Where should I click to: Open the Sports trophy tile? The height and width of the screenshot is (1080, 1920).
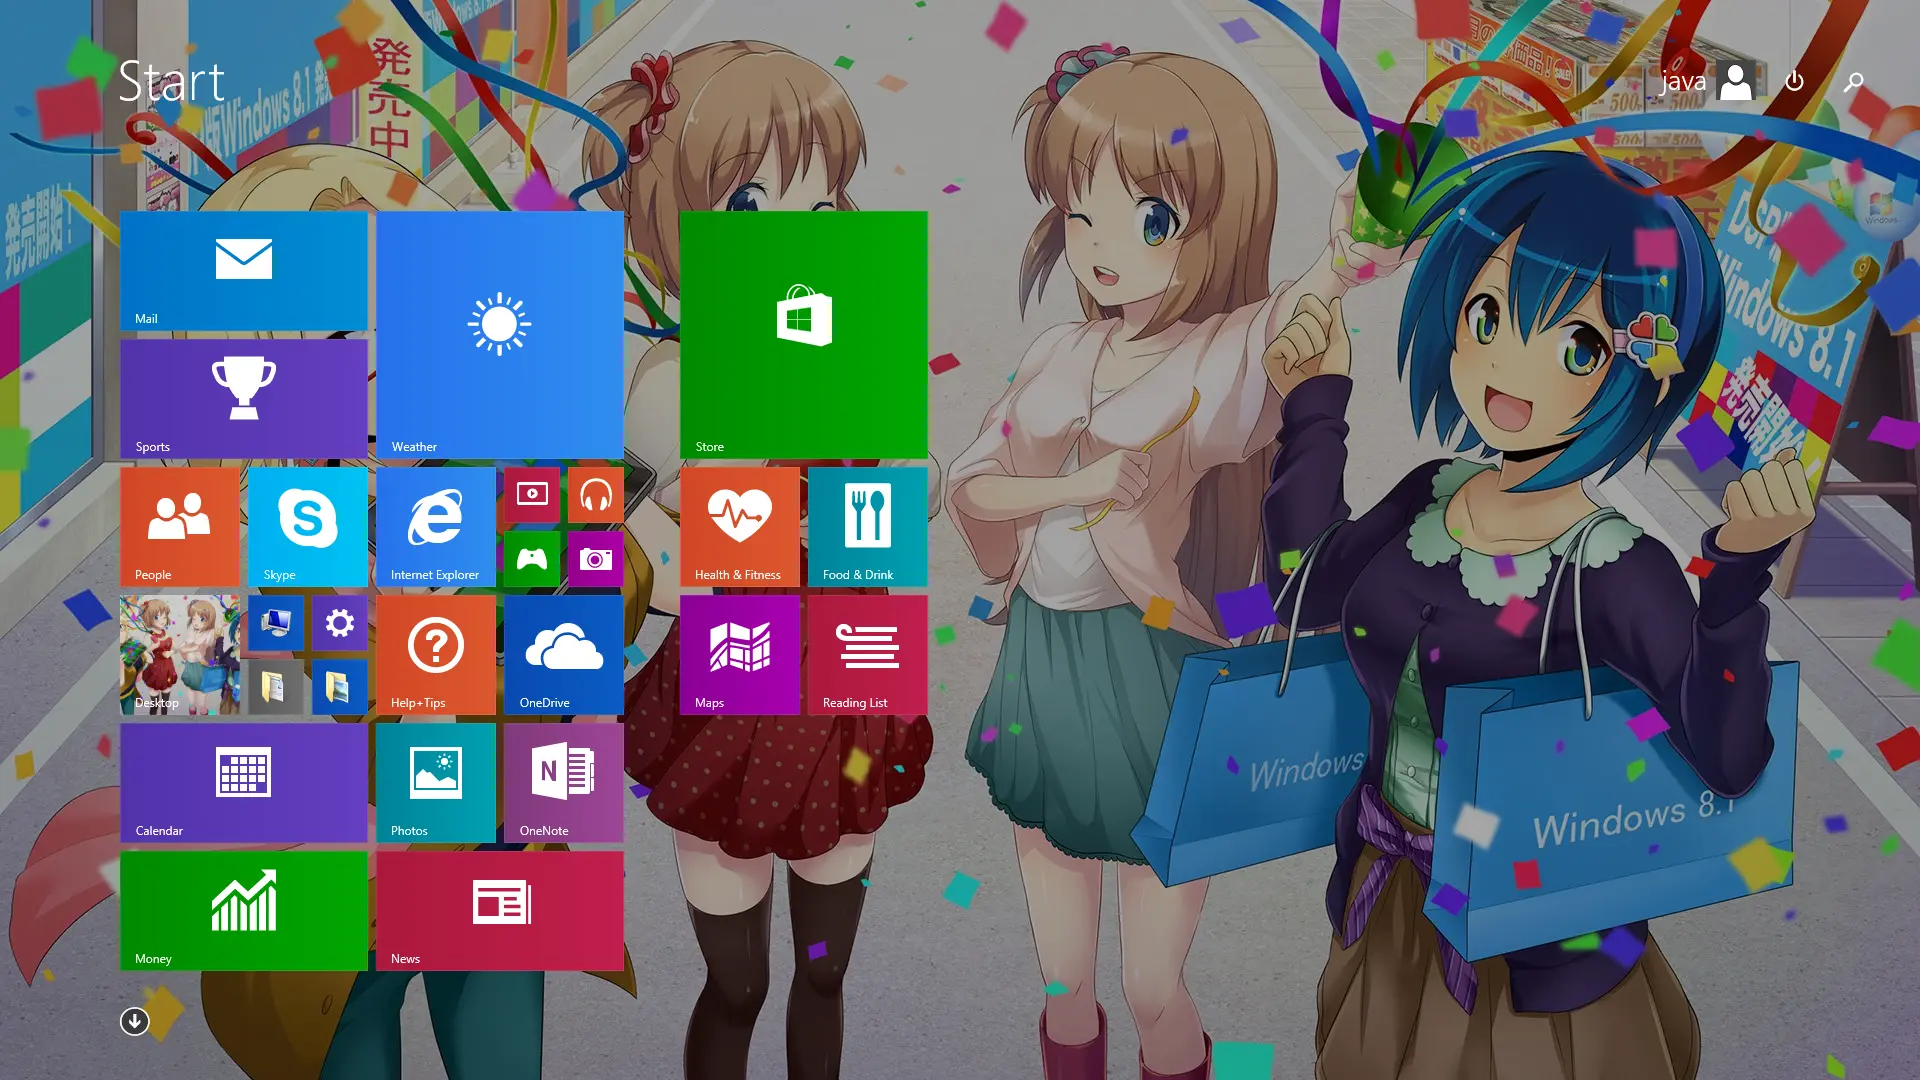[x=244, y=398]
